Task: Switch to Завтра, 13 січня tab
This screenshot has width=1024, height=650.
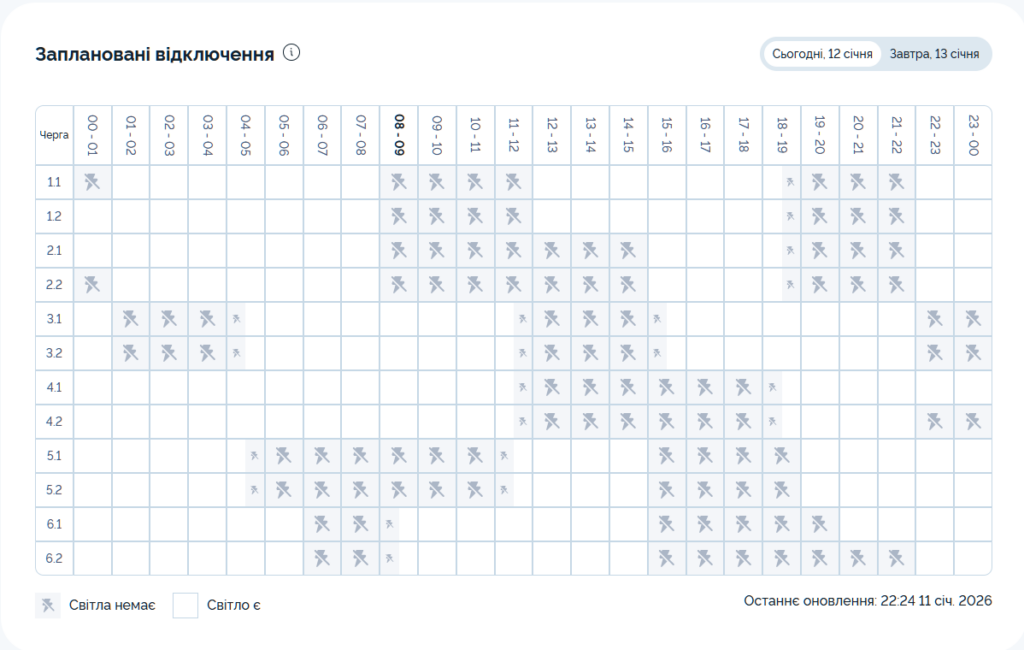Action: click(x=934, y=54)
